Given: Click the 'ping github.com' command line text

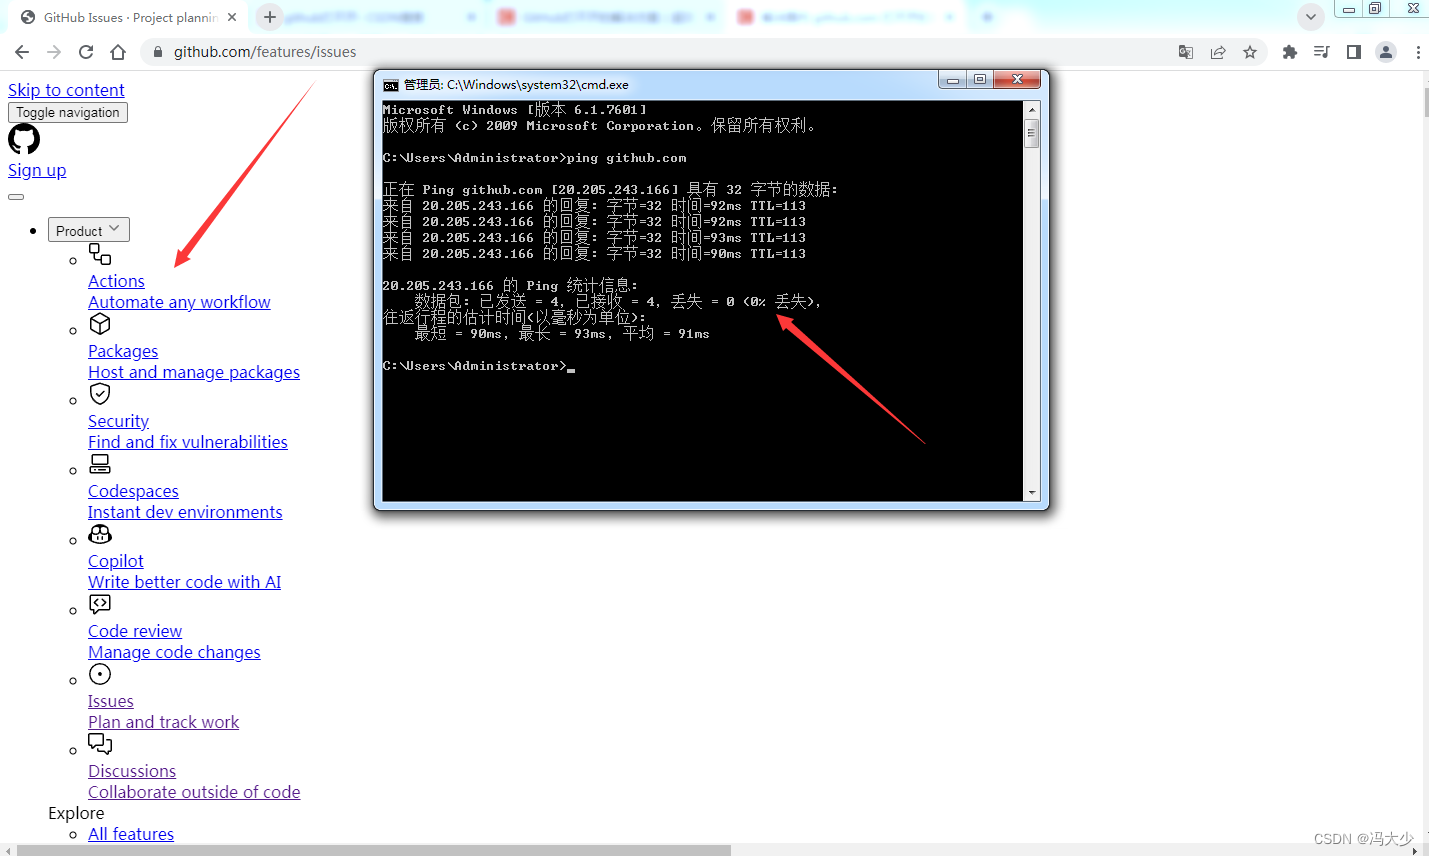Looking at the screenshot, I should coord(627,158).
